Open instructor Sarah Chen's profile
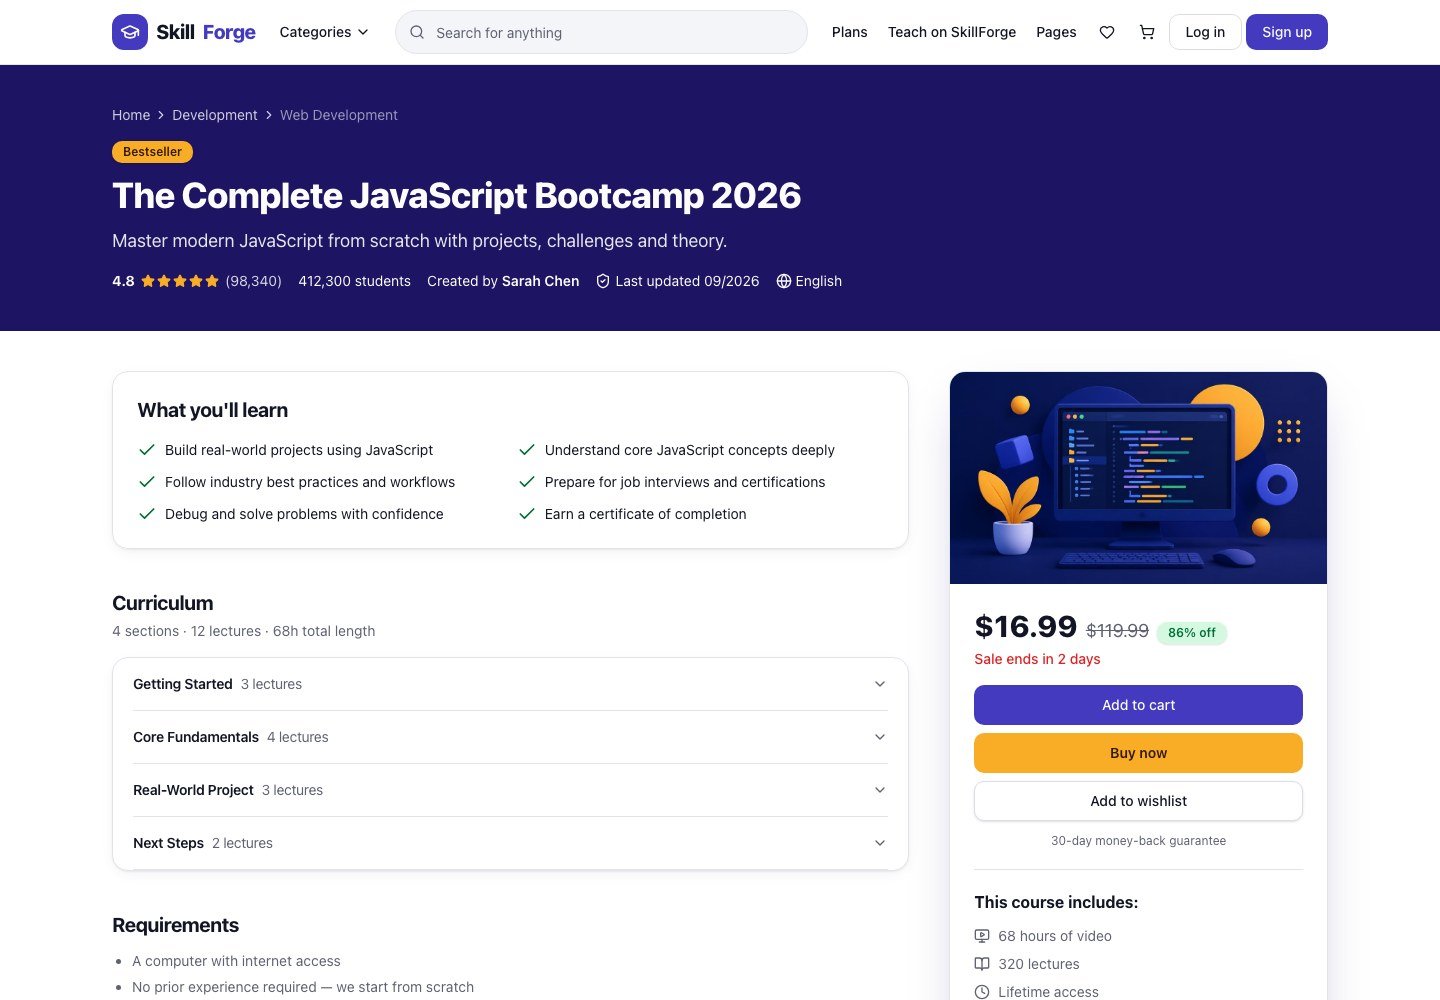 541,281
